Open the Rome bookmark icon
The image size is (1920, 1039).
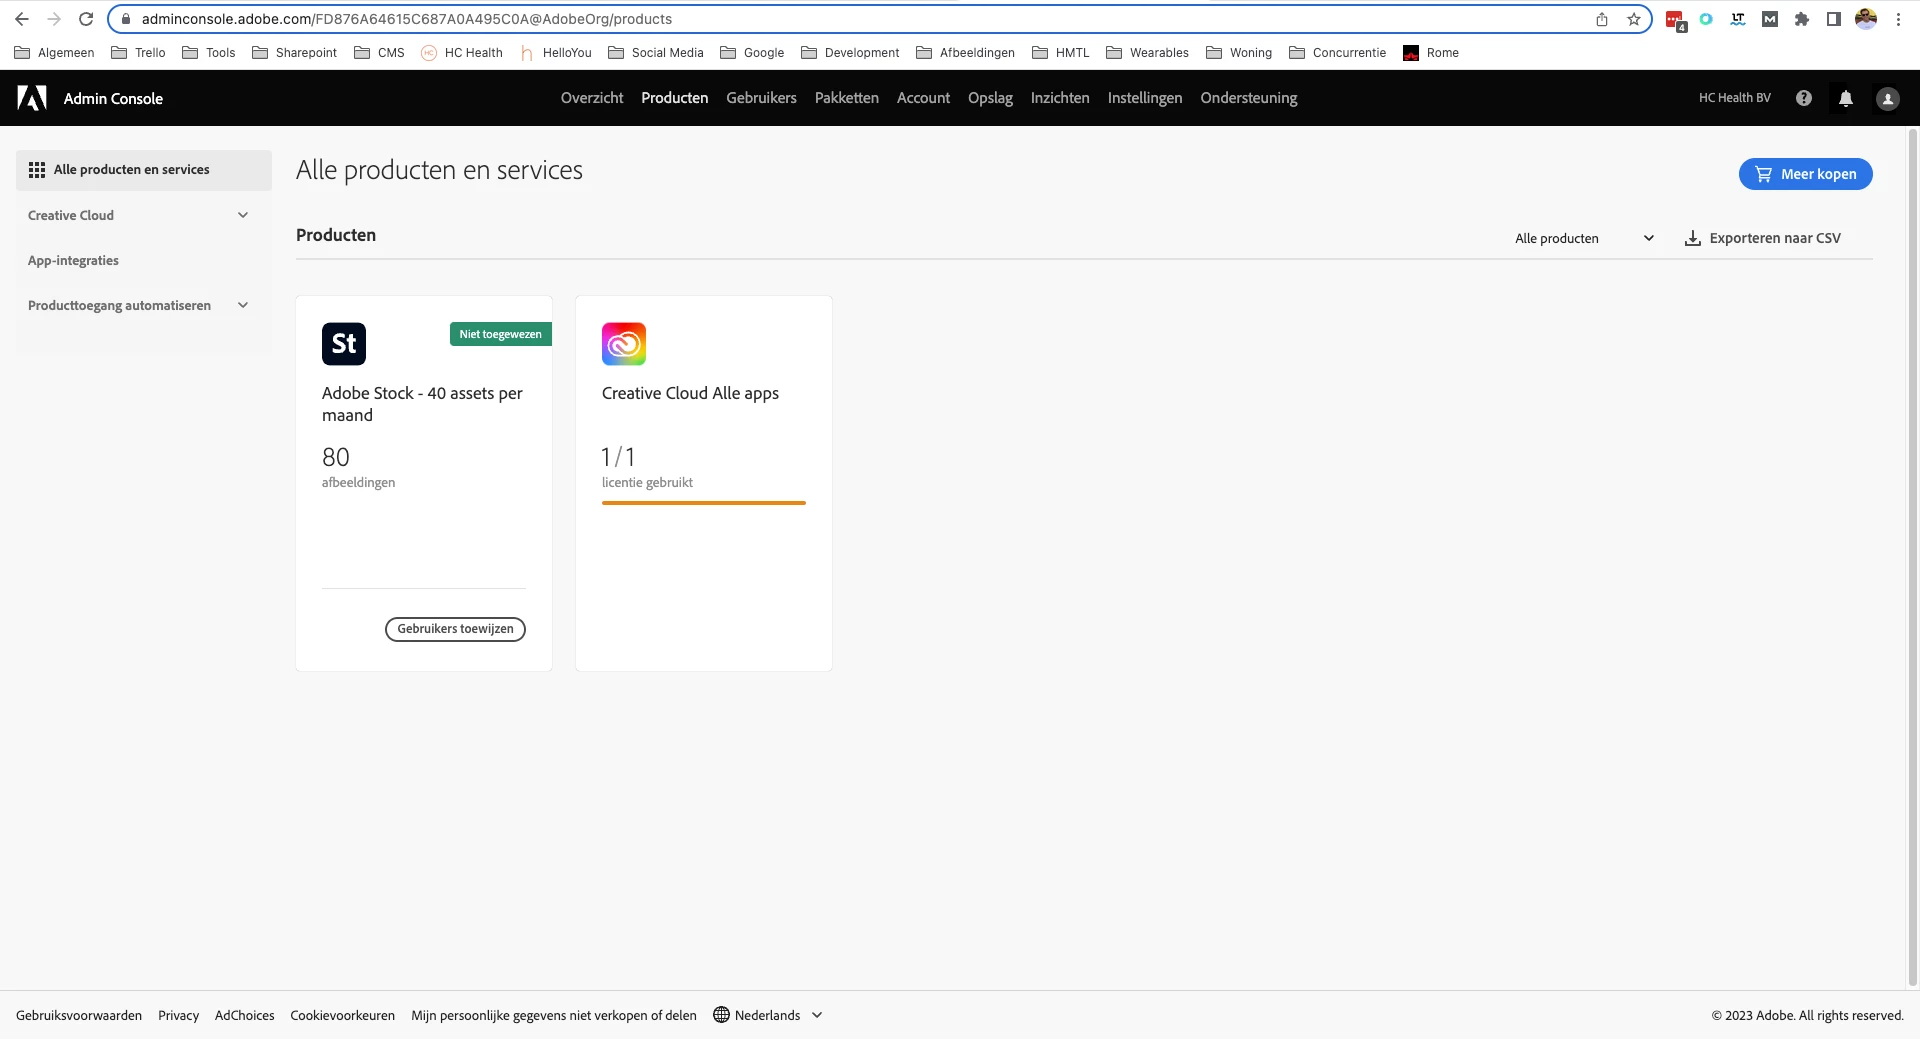tap(1411, 53)
